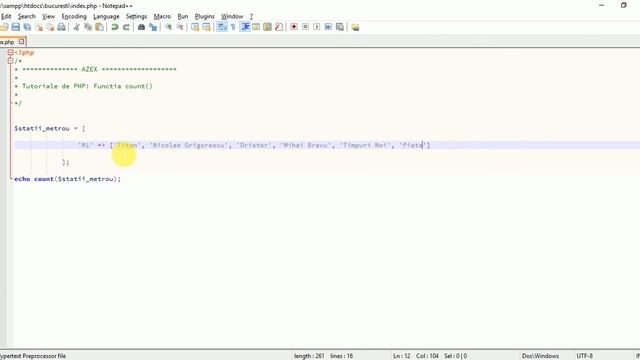Click the Replace toolbar icon
This screenshot has width=640, height=360.
[153, 27]
